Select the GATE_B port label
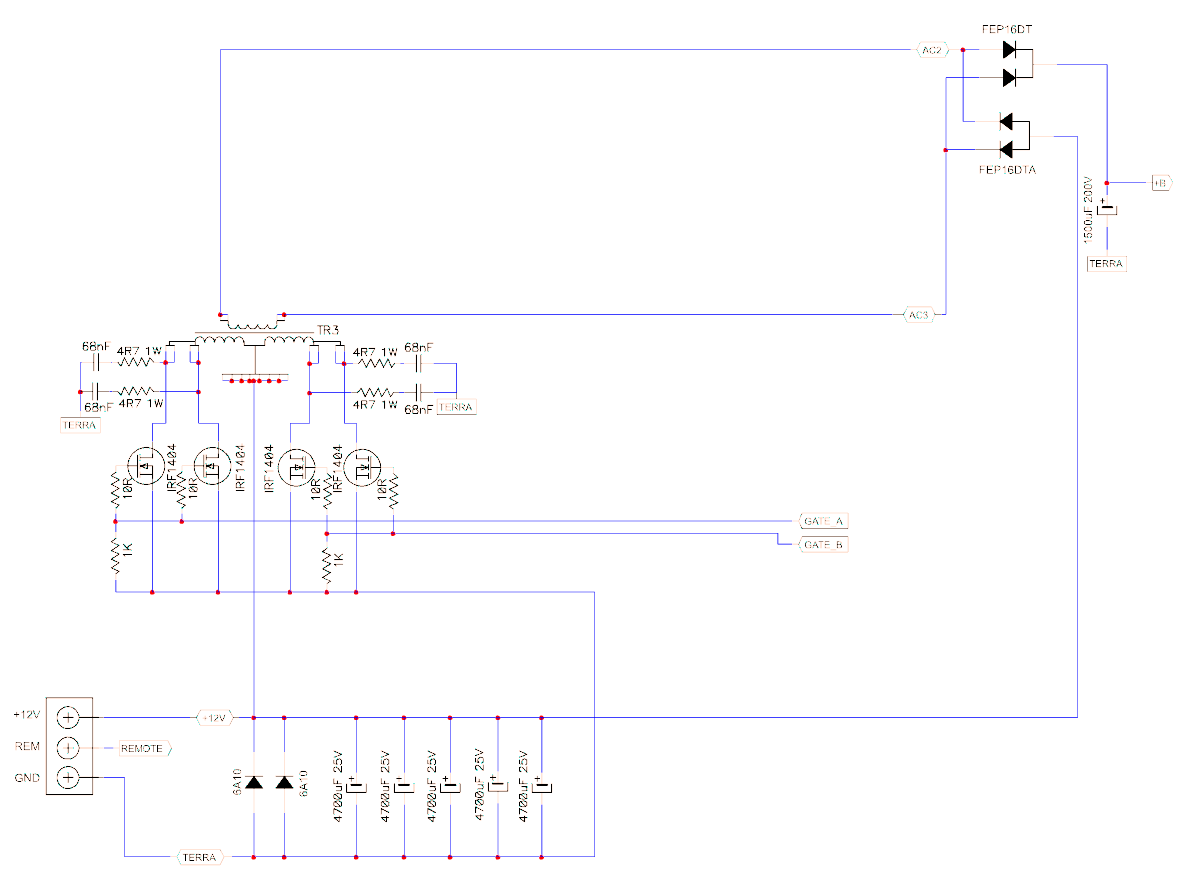 coord(823,544)
